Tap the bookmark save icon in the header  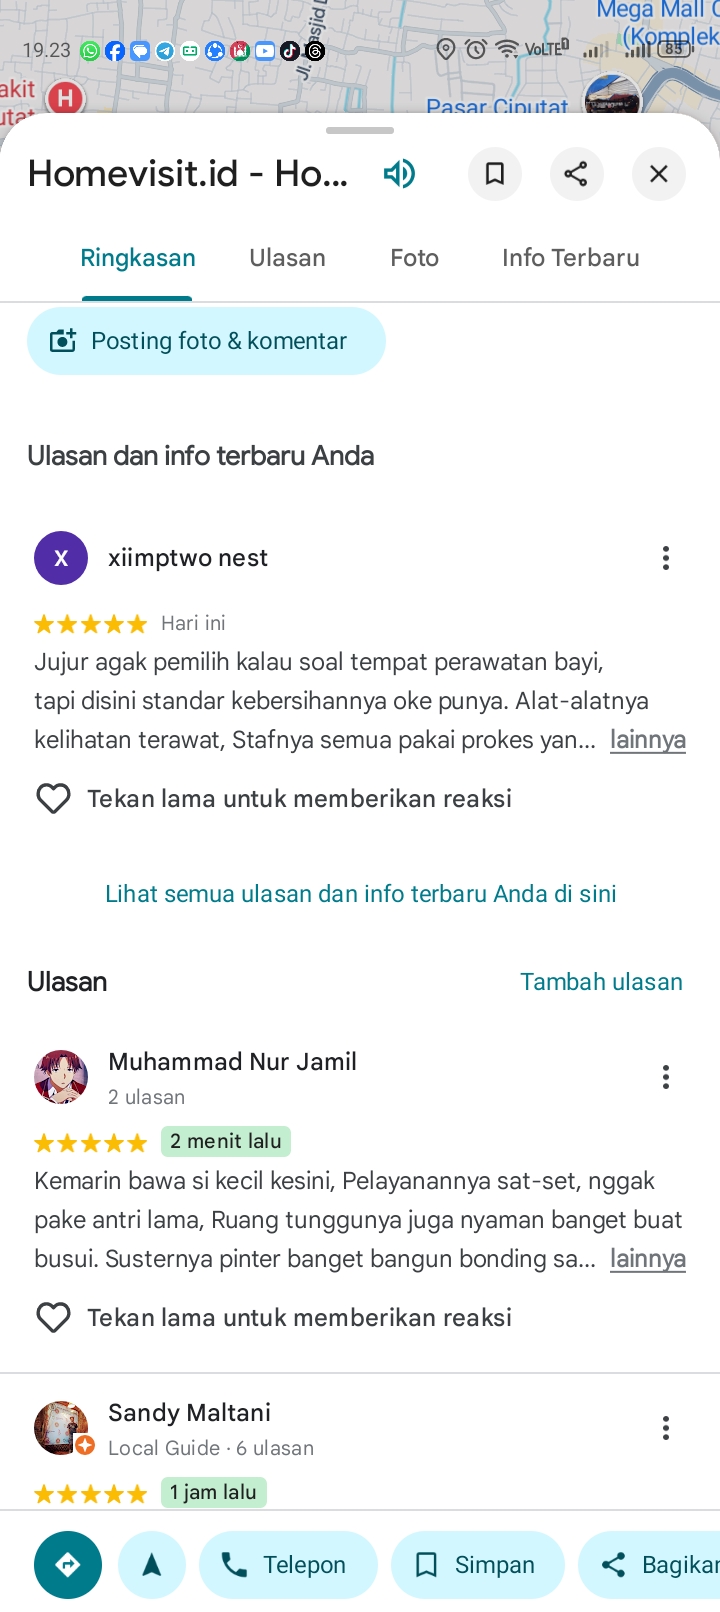click(x=495, y=174)
